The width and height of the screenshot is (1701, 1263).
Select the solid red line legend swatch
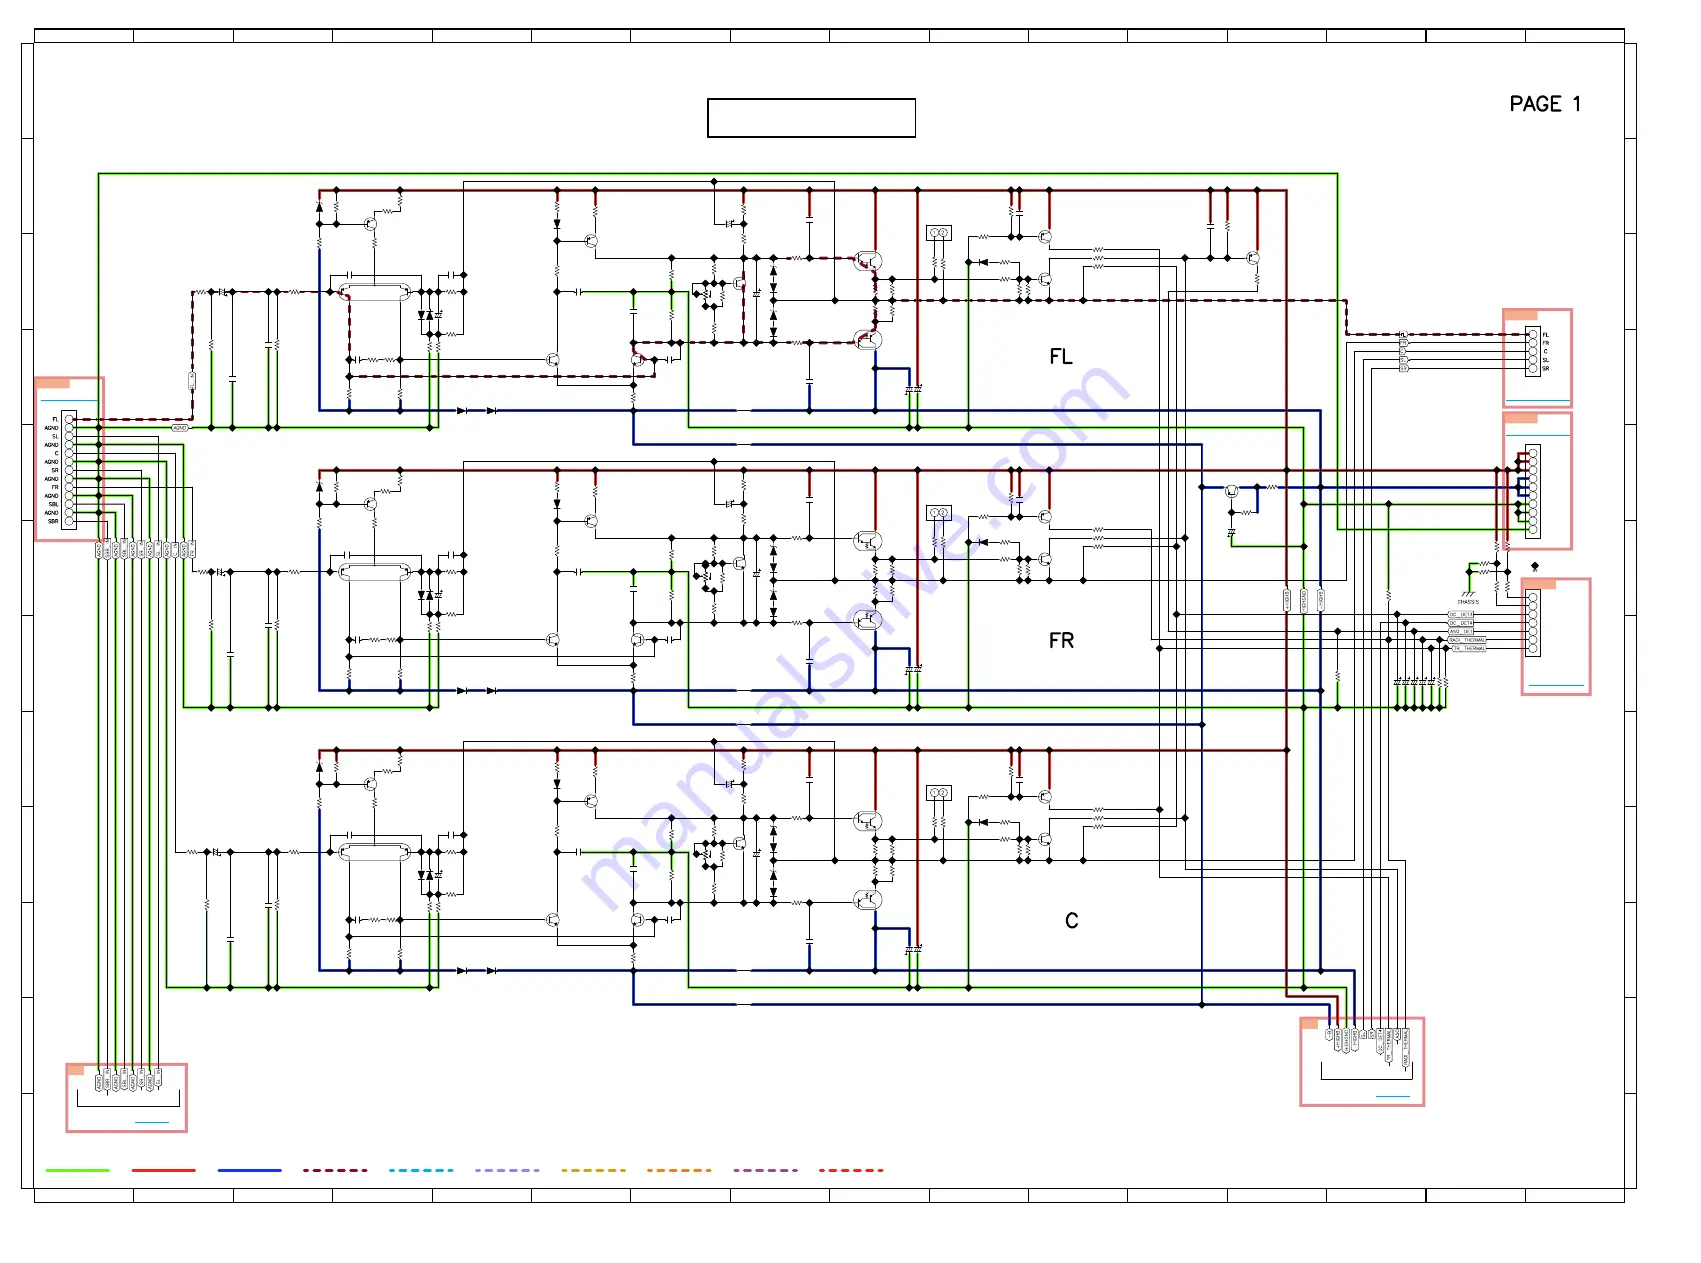164,1170
